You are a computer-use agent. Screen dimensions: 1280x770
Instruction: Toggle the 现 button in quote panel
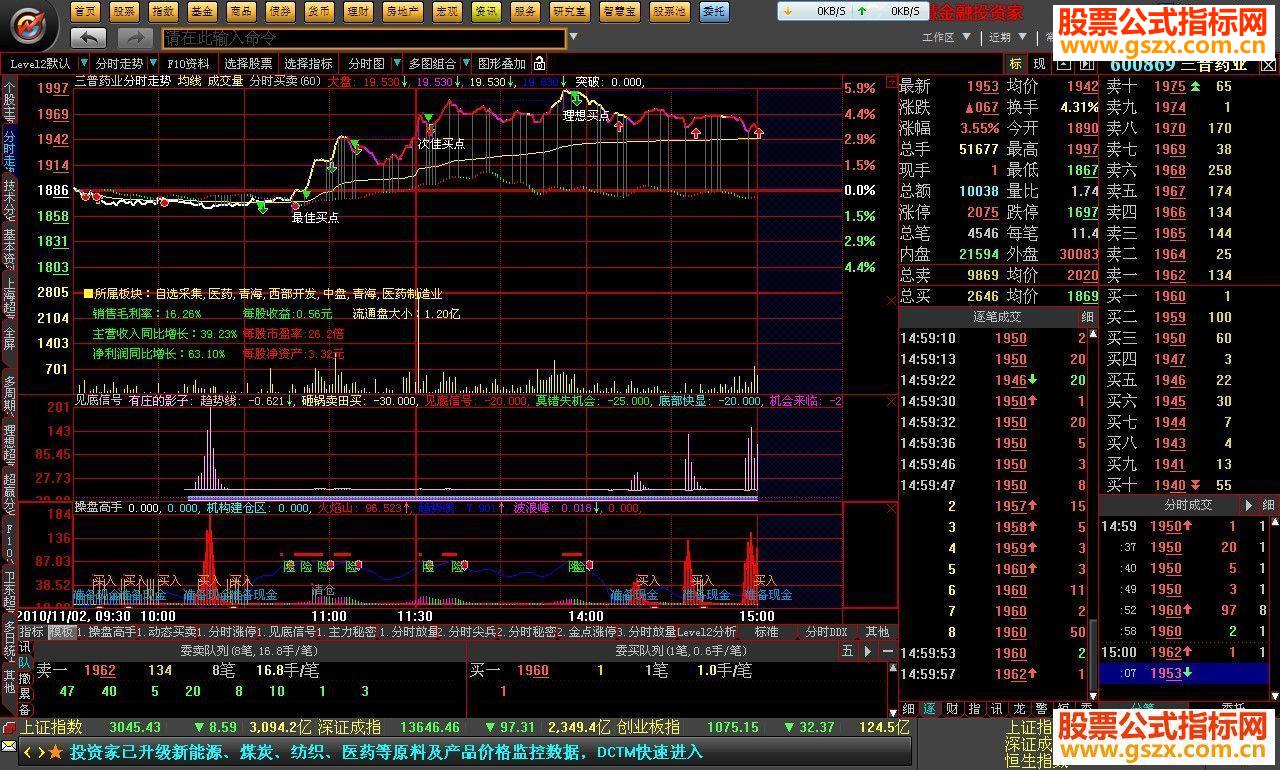1039,64
